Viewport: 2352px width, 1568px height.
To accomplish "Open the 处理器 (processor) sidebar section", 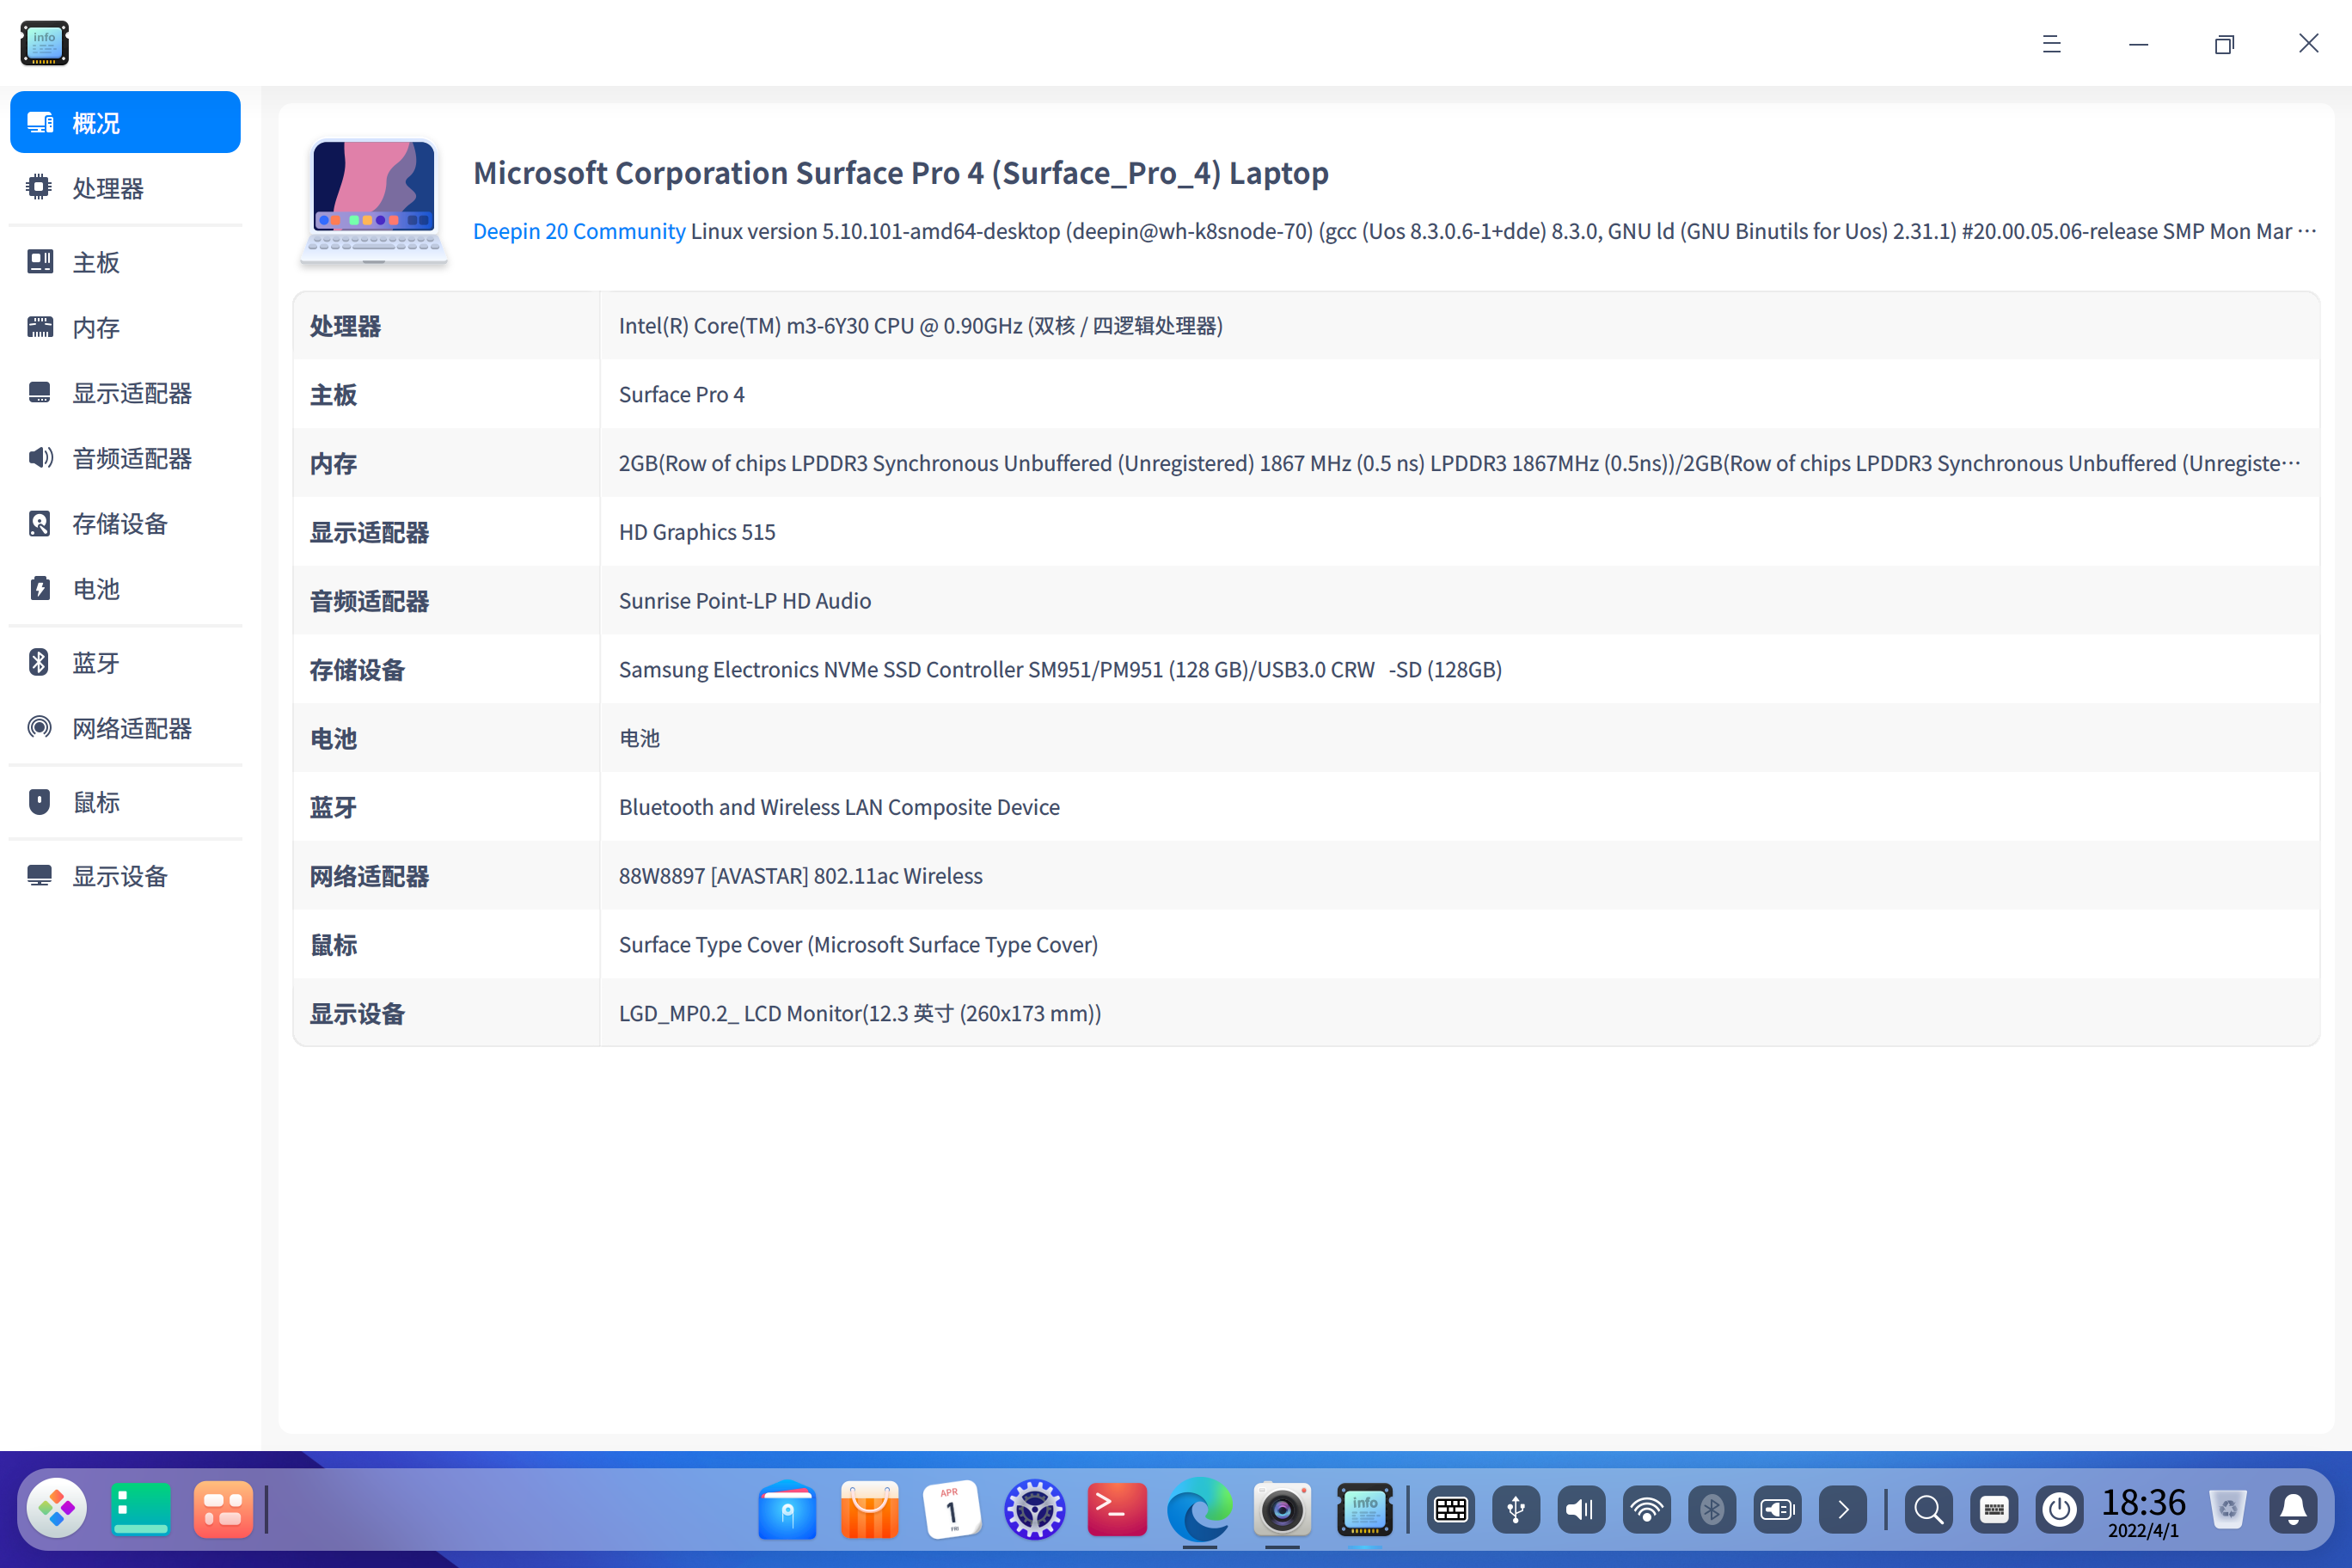I will tap(108, 188).
